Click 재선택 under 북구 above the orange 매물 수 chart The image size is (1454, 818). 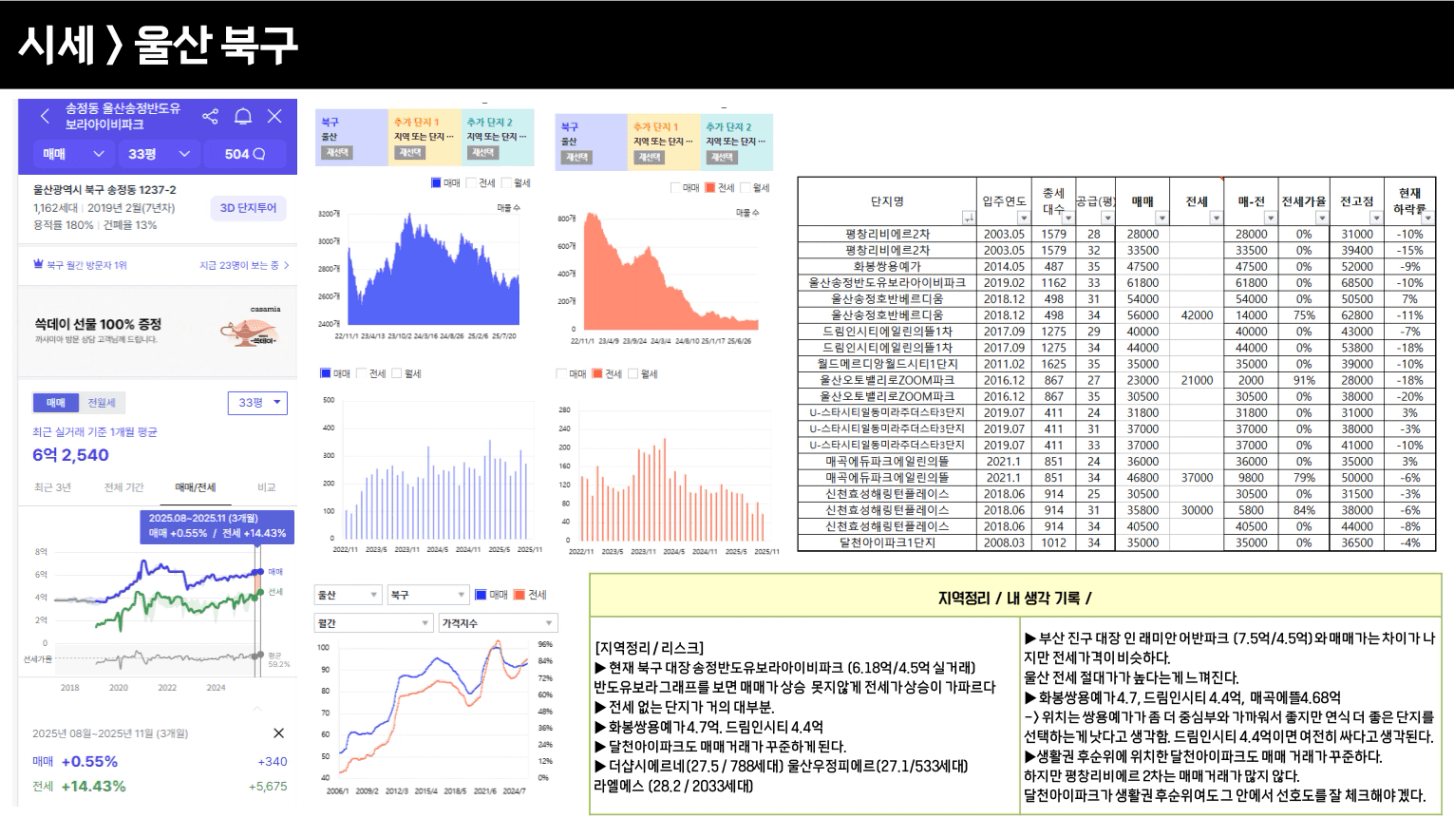575,157
